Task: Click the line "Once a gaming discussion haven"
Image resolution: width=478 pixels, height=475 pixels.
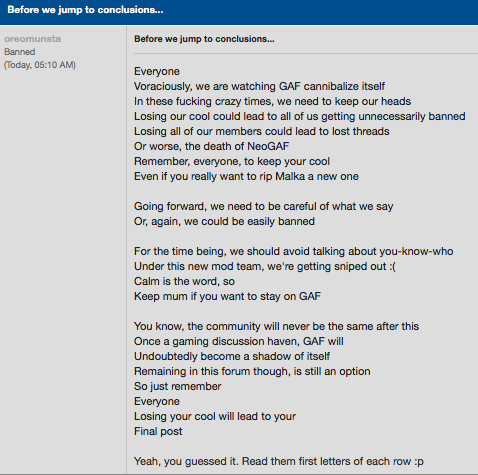Action: 239,341
